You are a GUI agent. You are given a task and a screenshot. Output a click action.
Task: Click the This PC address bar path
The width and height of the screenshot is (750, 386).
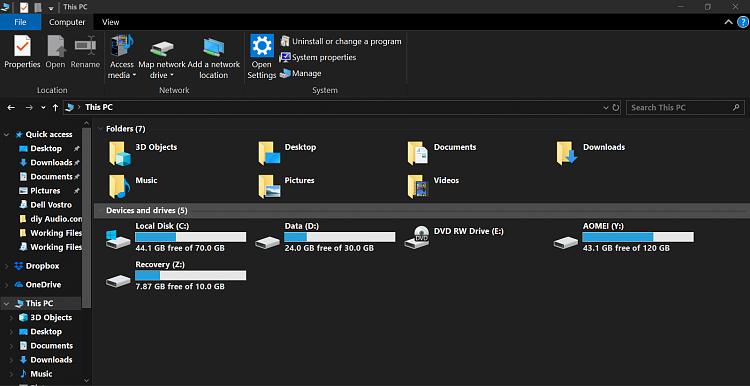pyautogui.click(x=99, y=108)
